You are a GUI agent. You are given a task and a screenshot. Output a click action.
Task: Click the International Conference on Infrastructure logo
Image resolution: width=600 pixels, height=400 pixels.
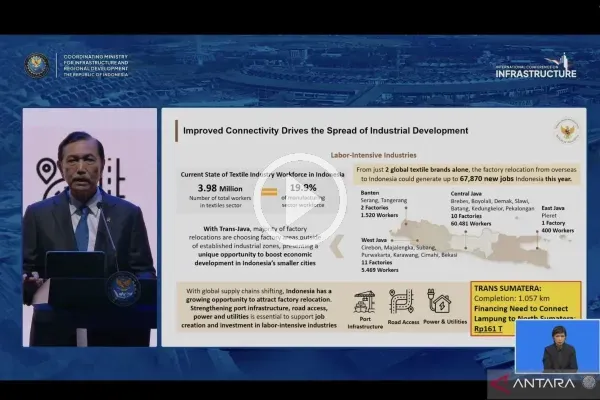535,67
